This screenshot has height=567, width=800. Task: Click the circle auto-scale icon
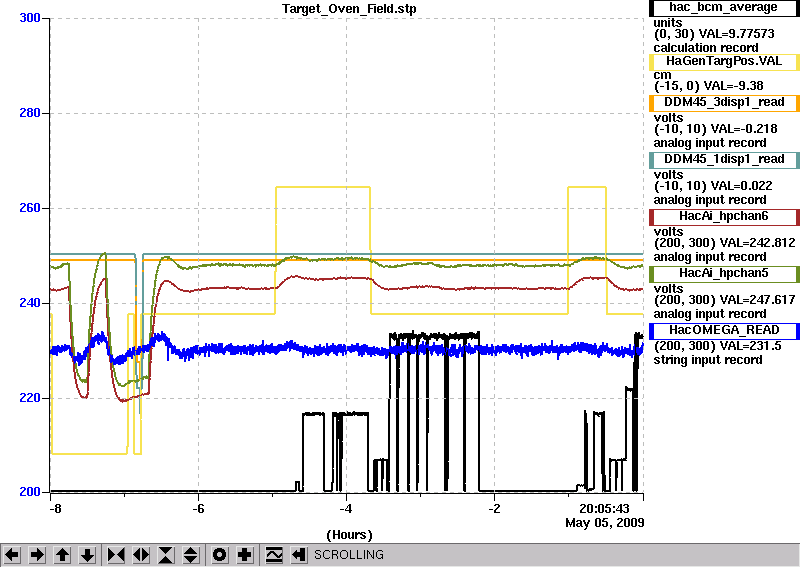point(220,555)
